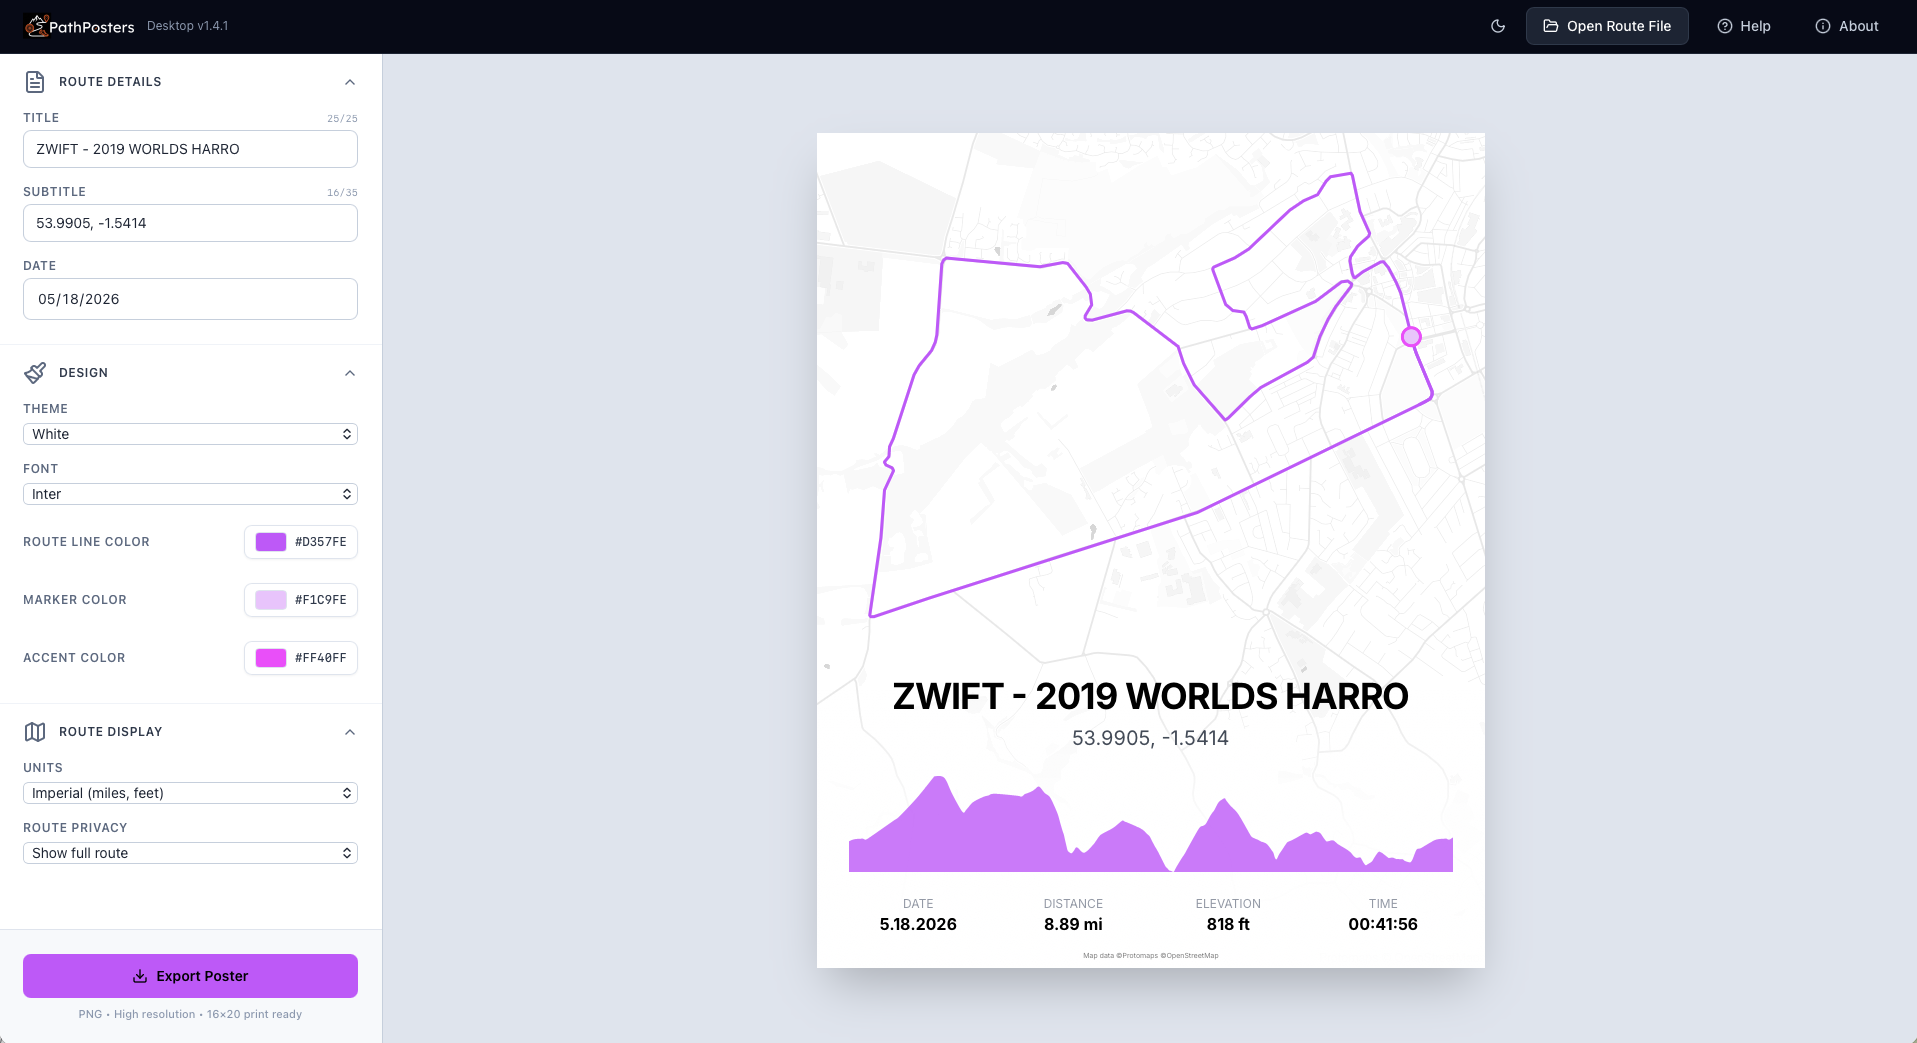
Task: Click the Subtitle input field
Action: pos(190,223)
